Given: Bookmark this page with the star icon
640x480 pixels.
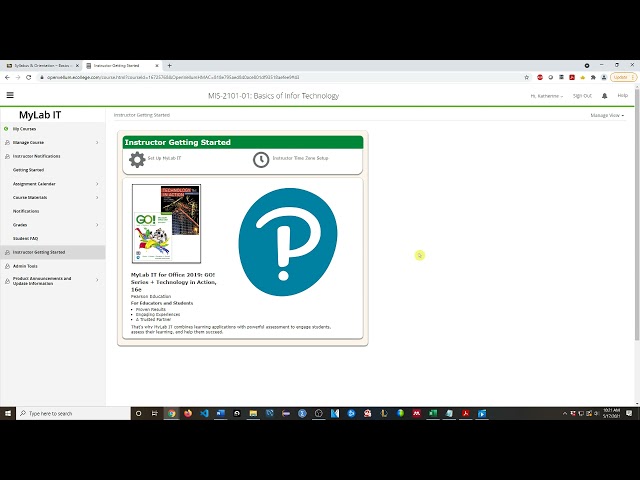Looking at the screenshot, I should [x=527, y=77].
